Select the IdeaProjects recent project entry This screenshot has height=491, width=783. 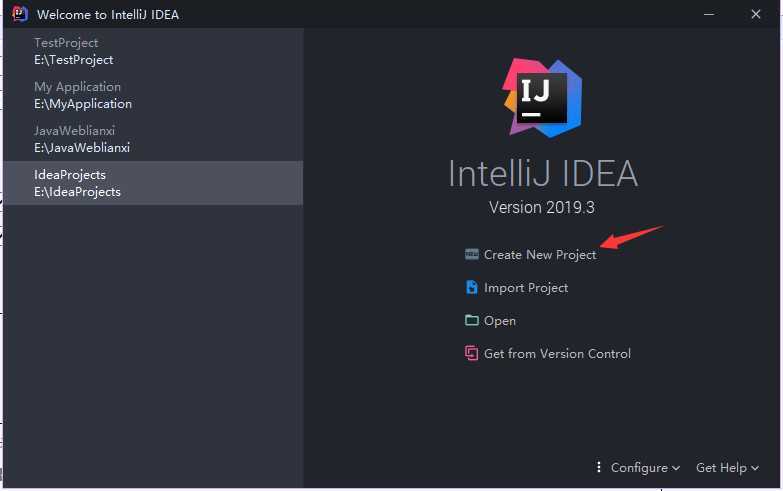(x=153, y=183)
